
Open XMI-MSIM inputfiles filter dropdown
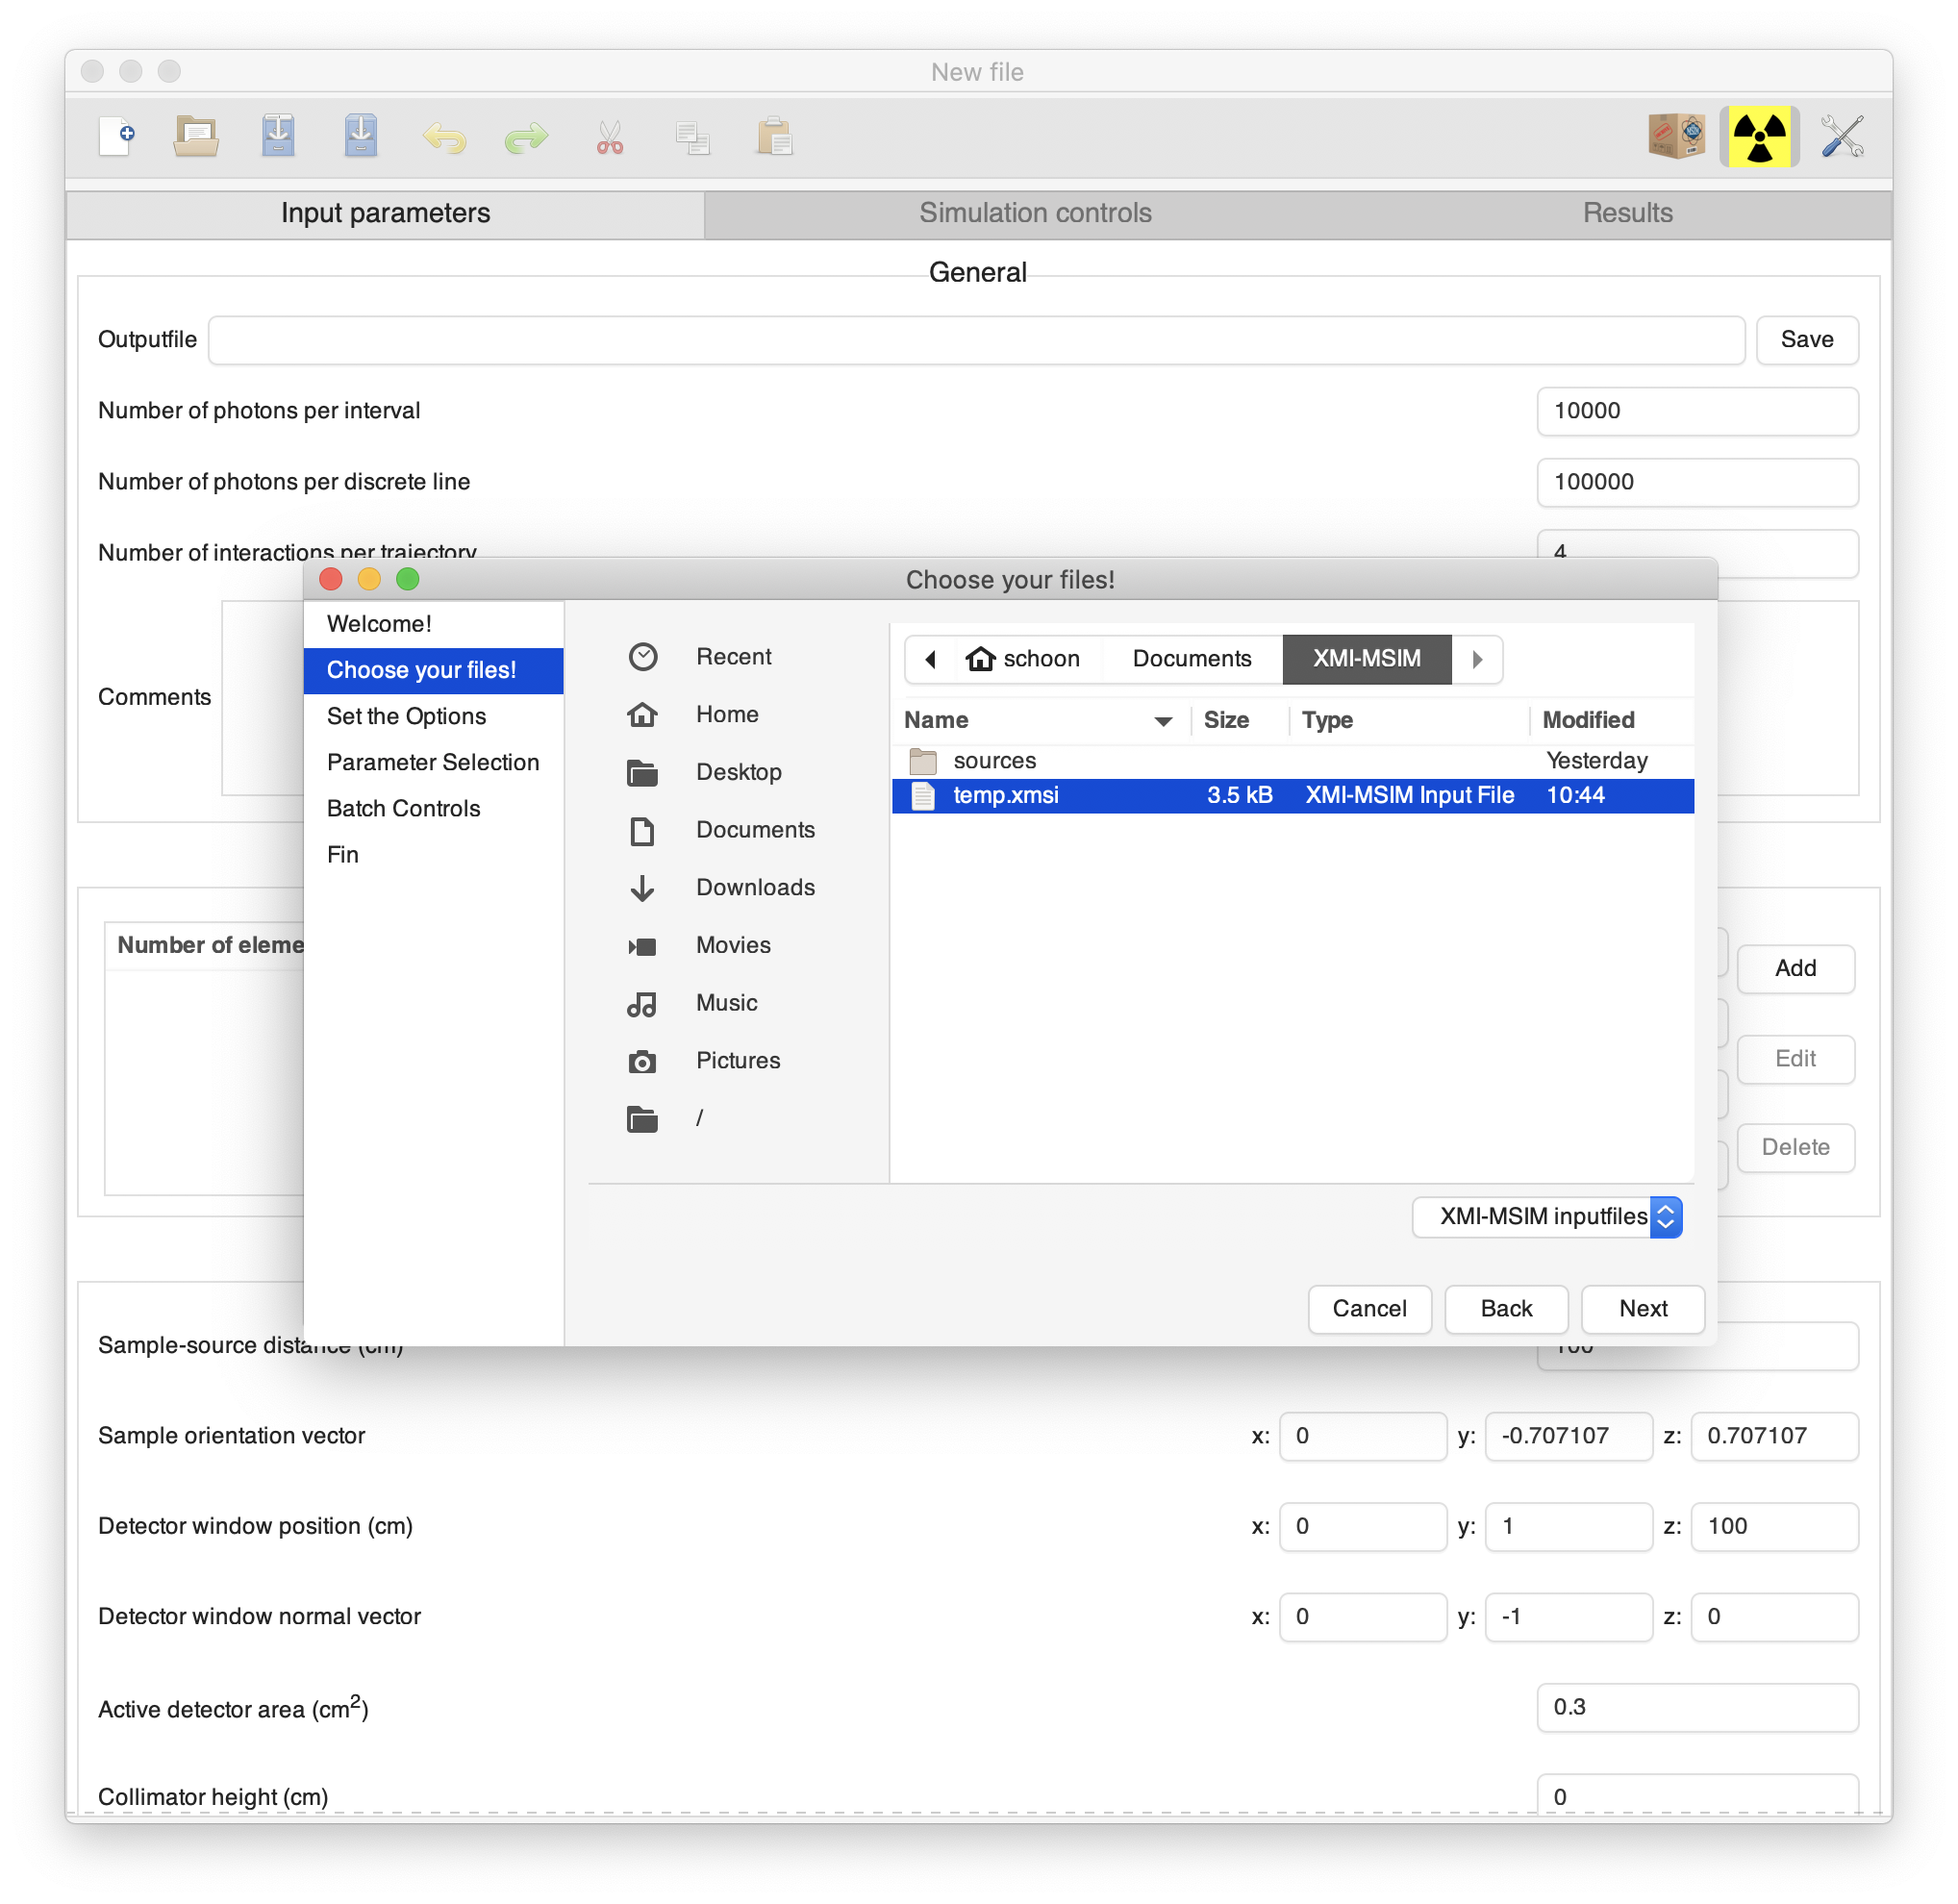(1547, 1216)
